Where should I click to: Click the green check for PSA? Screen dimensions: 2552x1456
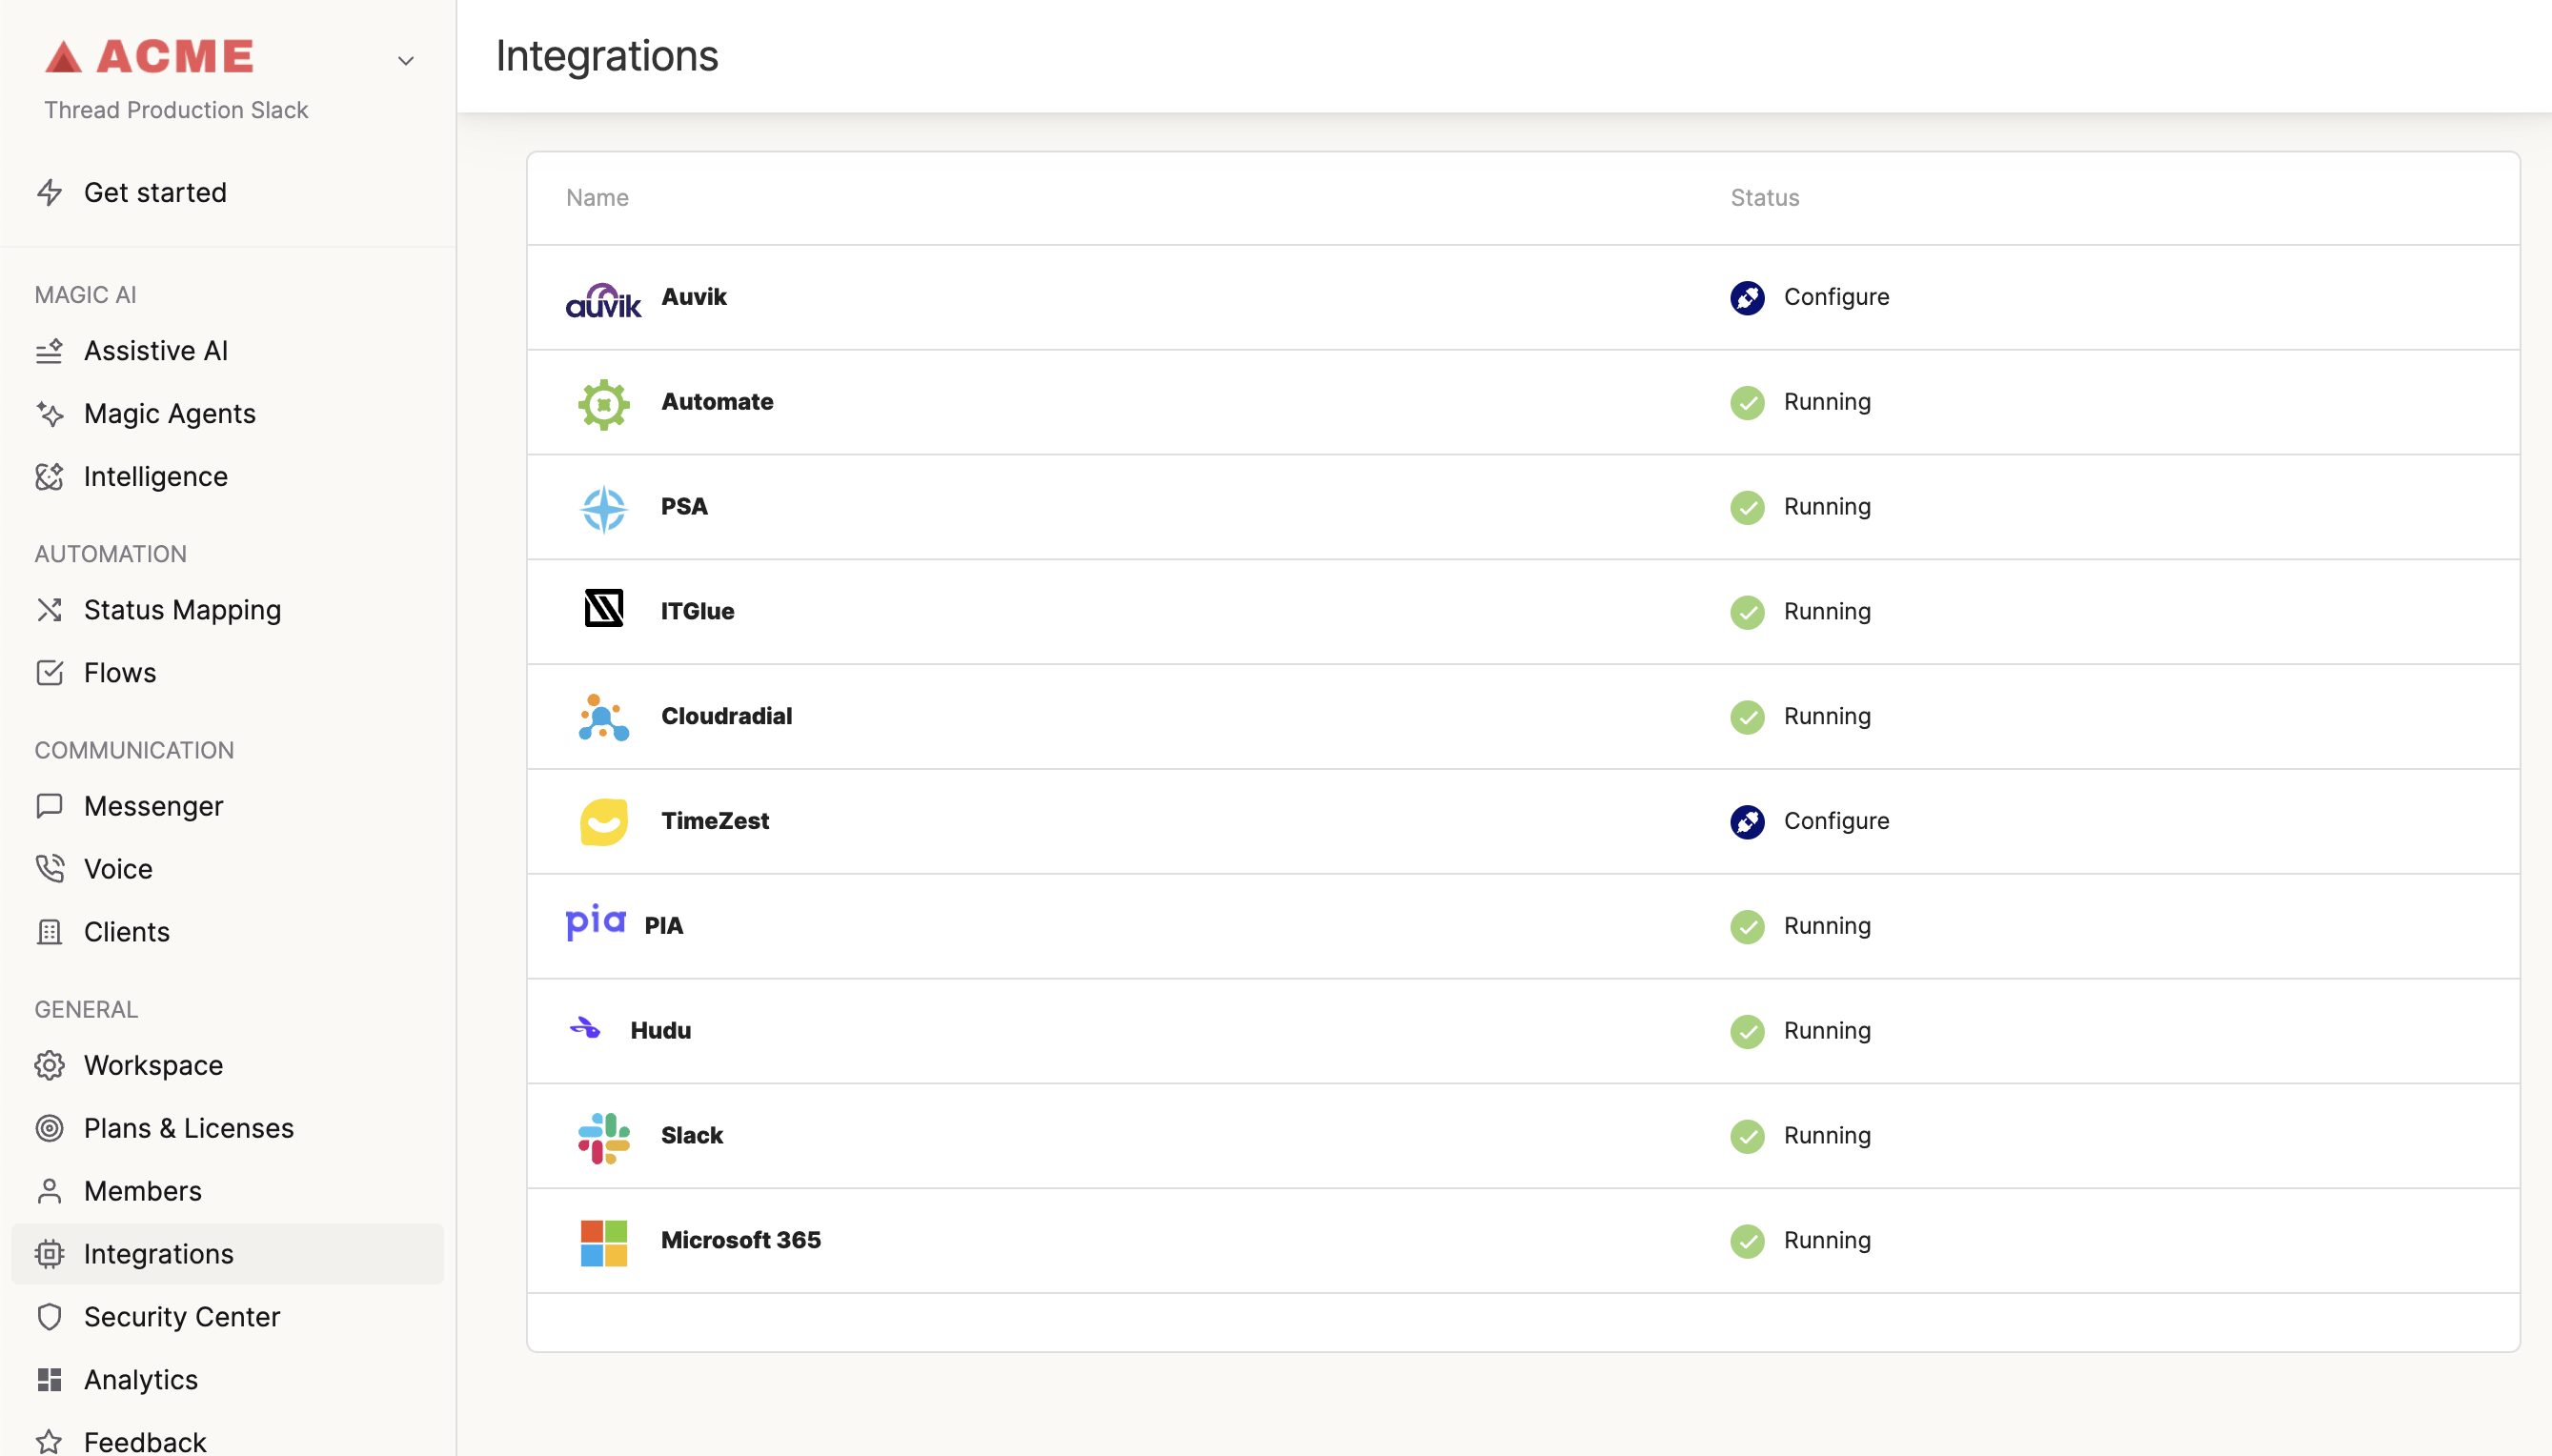coord(1747,507)
